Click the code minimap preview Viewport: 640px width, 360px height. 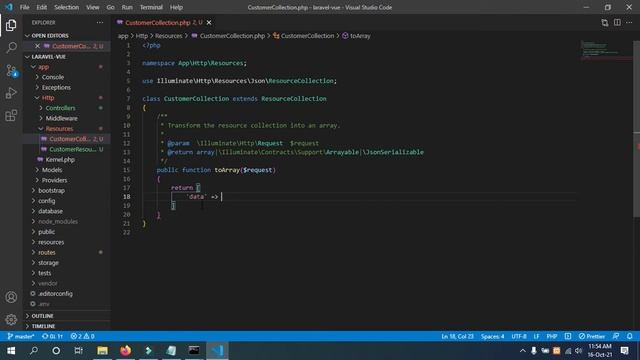point(606,51)
